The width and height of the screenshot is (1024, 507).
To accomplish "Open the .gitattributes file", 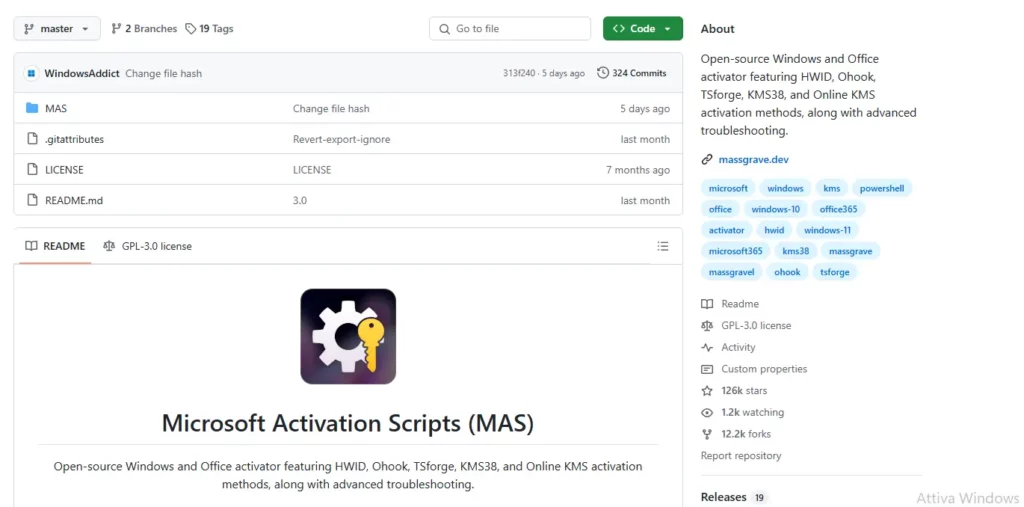I will 74,139.
